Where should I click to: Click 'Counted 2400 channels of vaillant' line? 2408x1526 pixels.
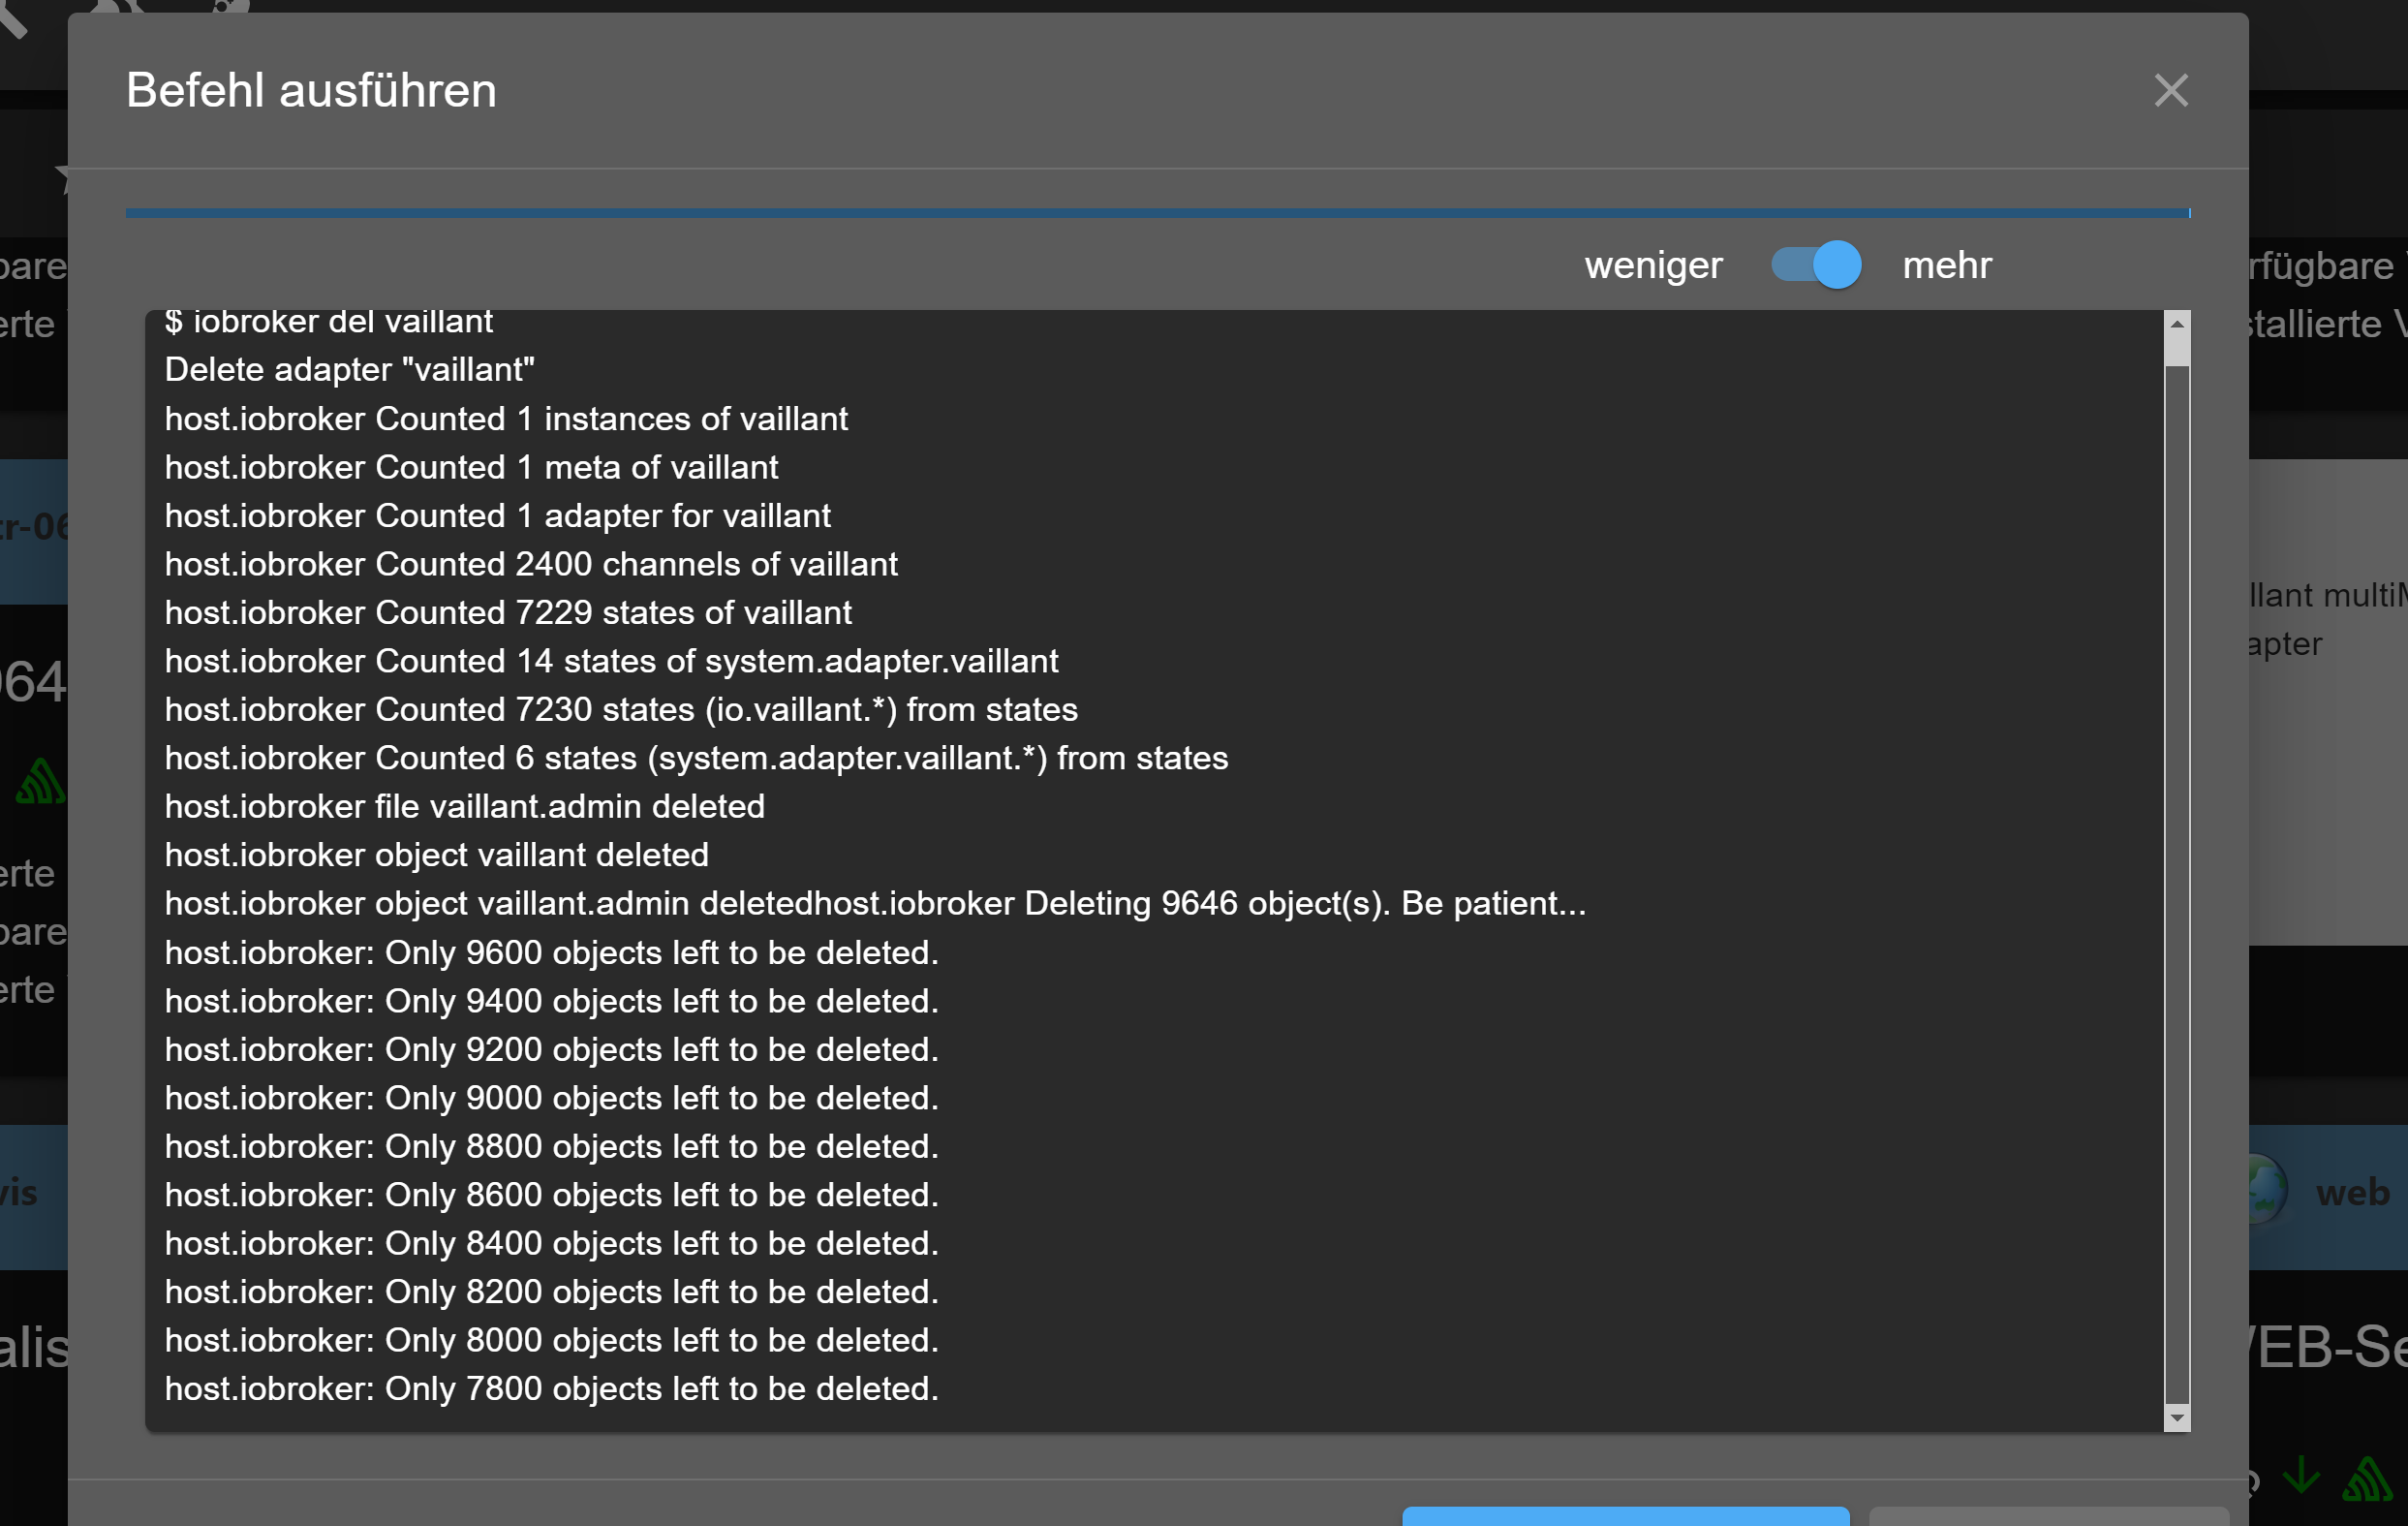531,564
